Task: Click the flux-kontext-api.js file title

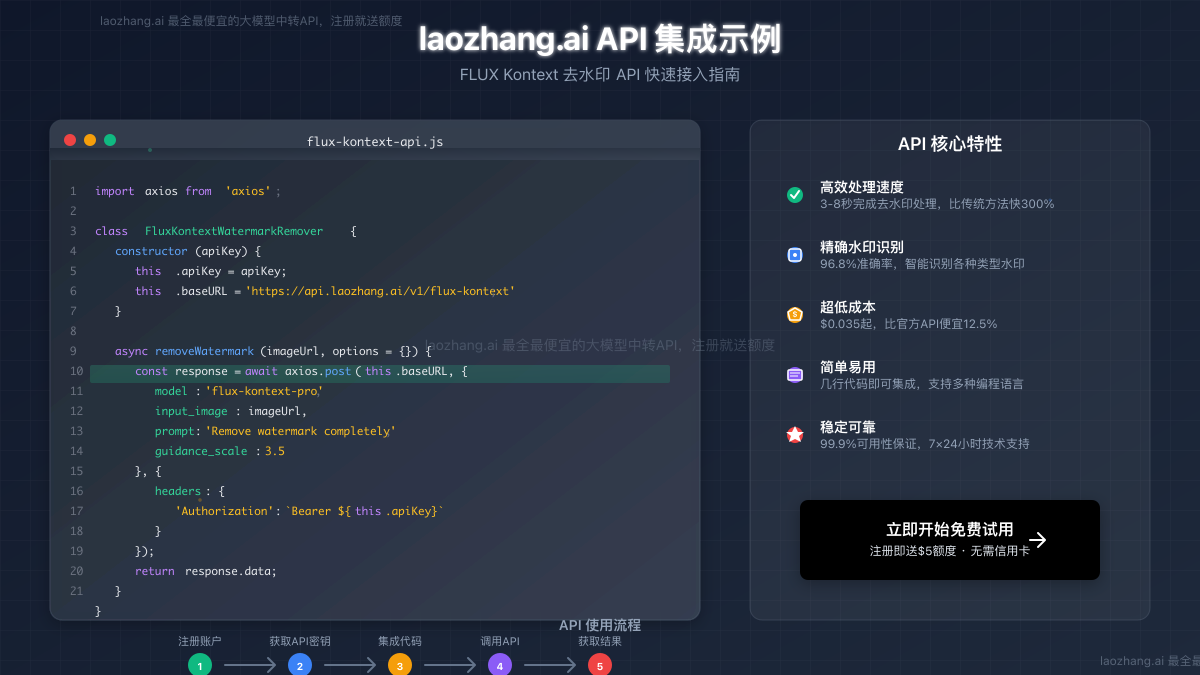Action: tap(375, 142)
